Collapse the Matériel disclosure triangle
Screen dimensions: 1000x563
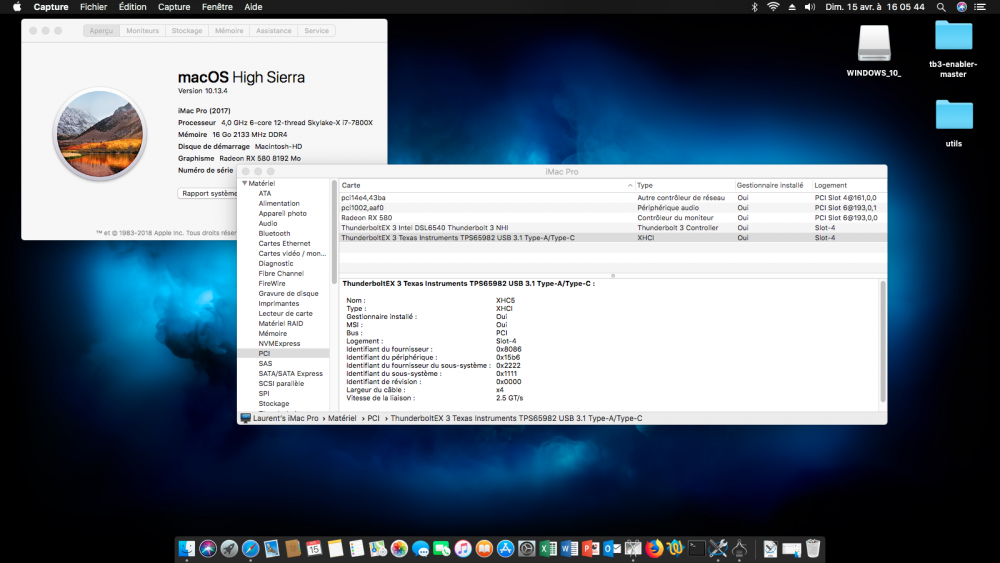click(244, 183)
